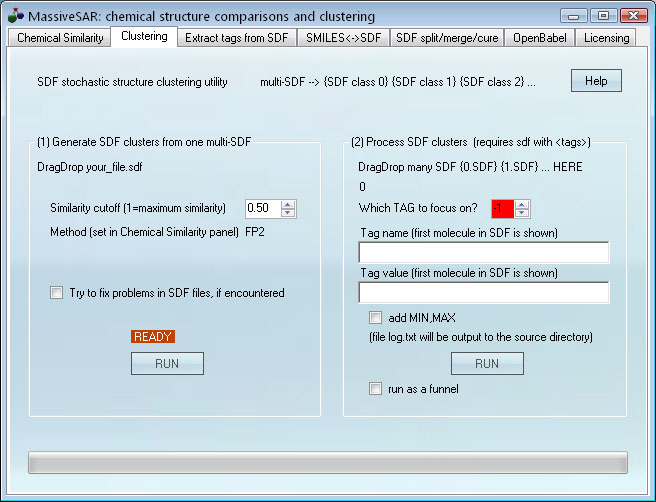The image size is (656, 502).
Task: Switch to the Licensing tab
Action: [x=607, y=38]
